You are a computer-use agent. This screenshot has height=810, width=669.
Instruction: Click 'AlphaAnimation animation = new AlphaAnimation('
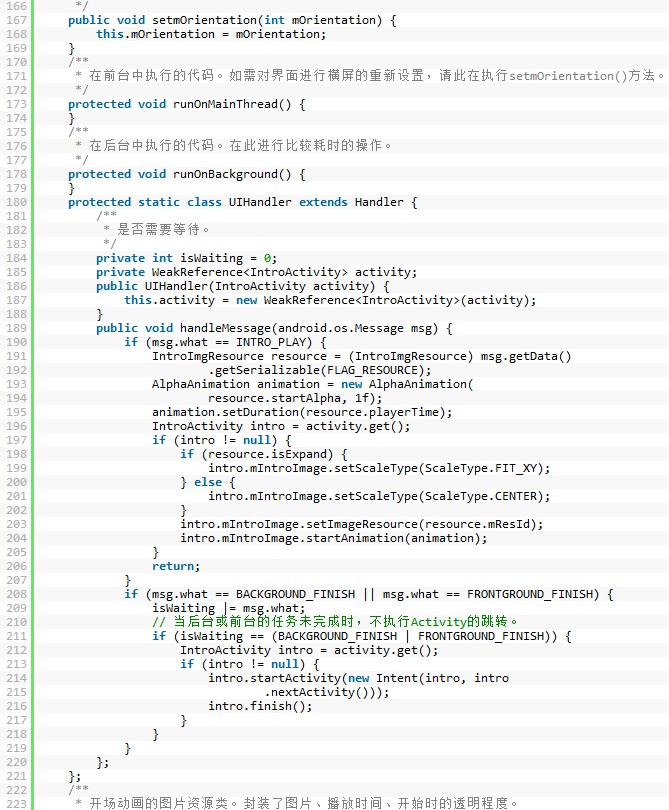pyautogui.click(x=312, y=384)
